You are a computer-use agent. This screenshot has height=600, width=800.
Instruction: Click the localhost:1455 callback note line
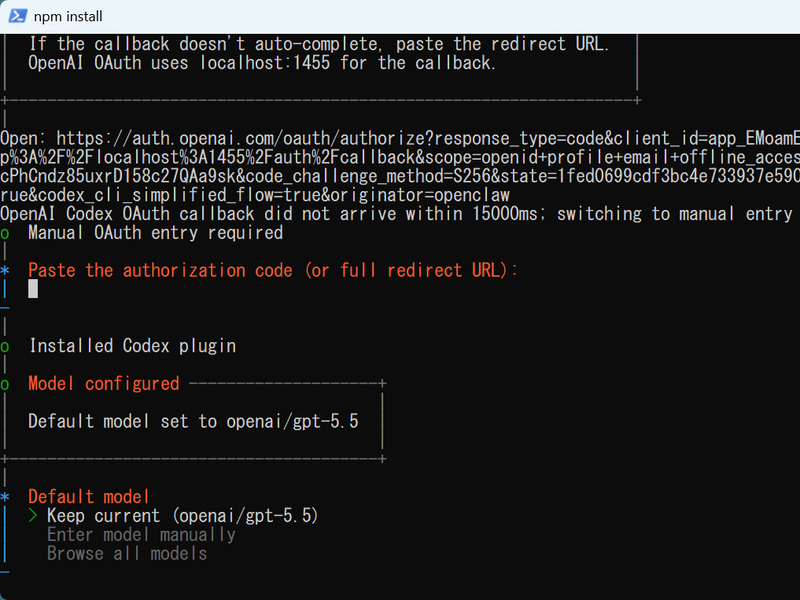[262, 63]
